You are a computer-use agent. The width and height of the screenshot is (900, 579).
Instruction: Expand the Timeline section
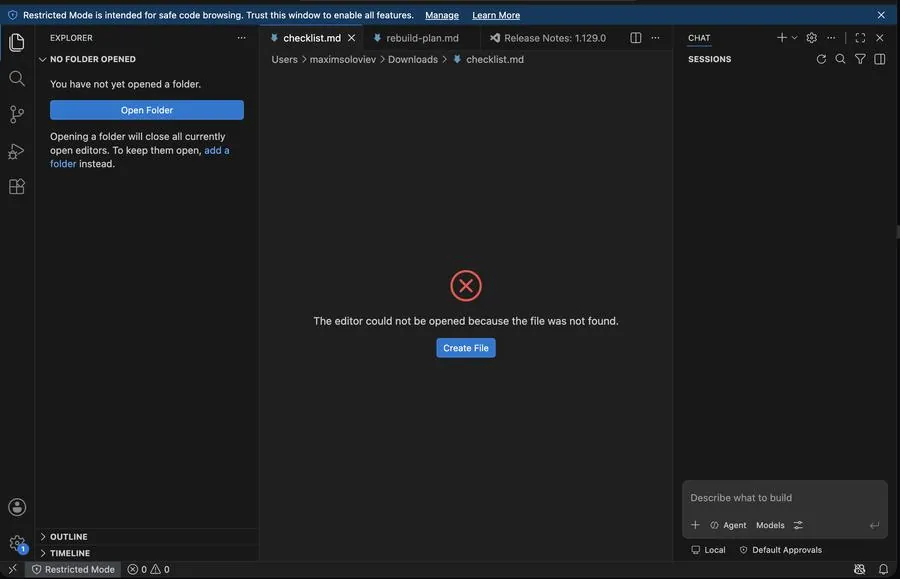146,553
